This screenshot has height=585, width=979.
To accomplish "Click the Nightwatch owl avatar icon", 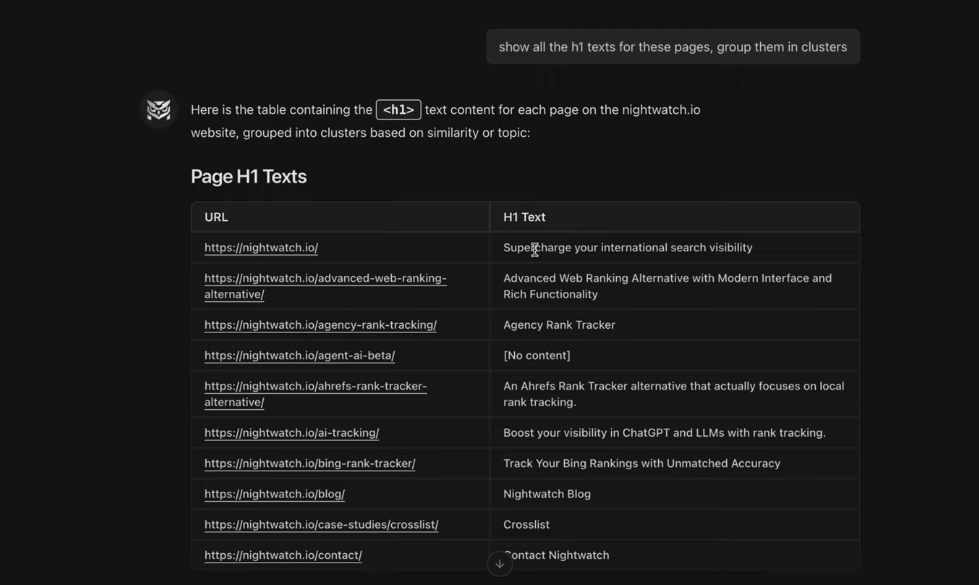I will click(x=157, y=110).
